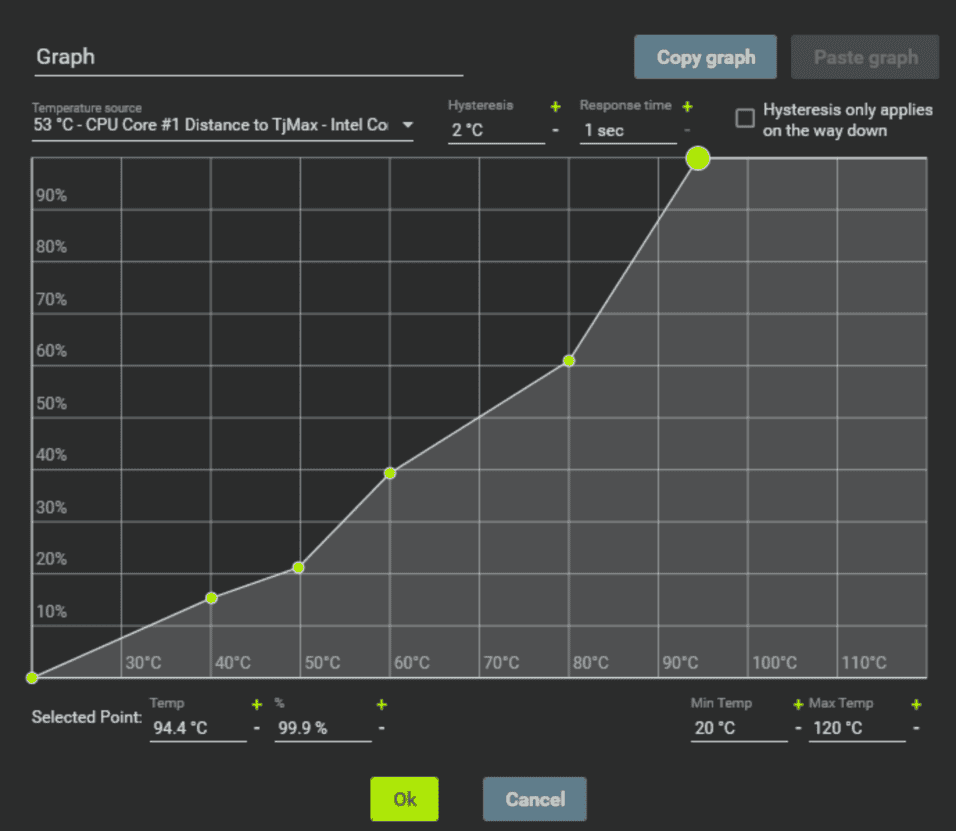Decrease Max Temp via its minus icon
This screenshot has height=831, width=956.
(x=915, y=728)
